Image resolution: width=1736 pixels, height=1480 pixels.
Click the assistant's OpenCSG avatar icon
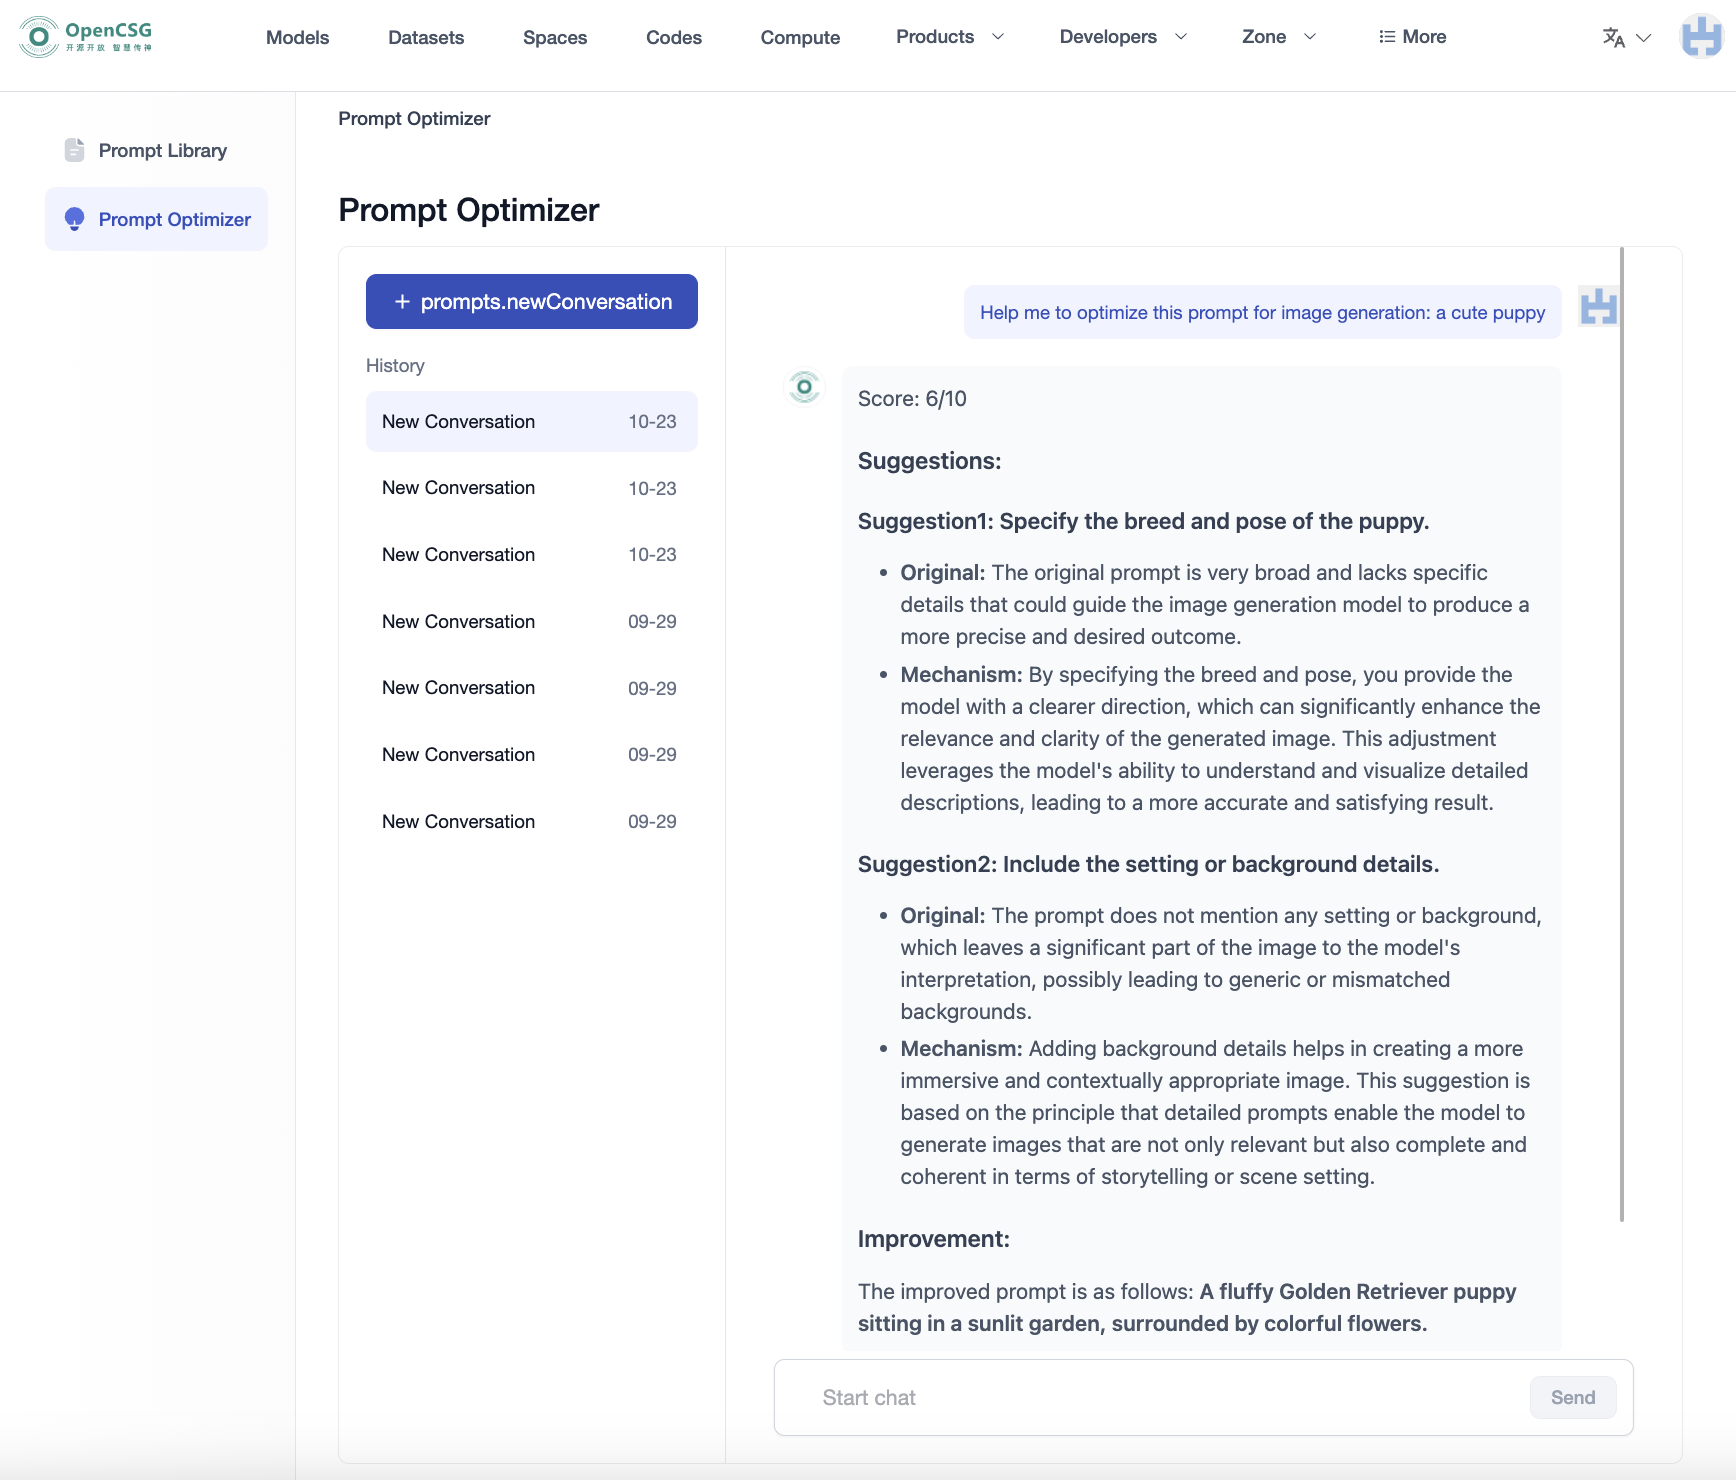click(x=804, y=387)
